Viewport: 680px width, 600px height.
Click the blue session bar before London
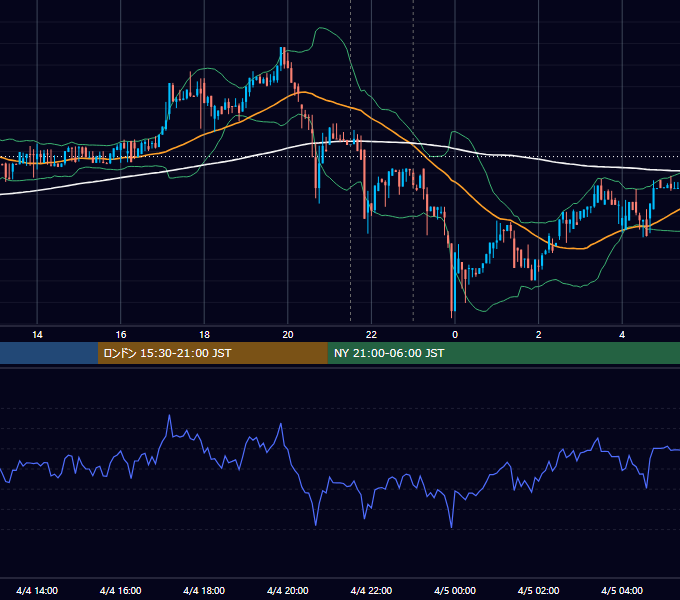[x=49, y=353]
